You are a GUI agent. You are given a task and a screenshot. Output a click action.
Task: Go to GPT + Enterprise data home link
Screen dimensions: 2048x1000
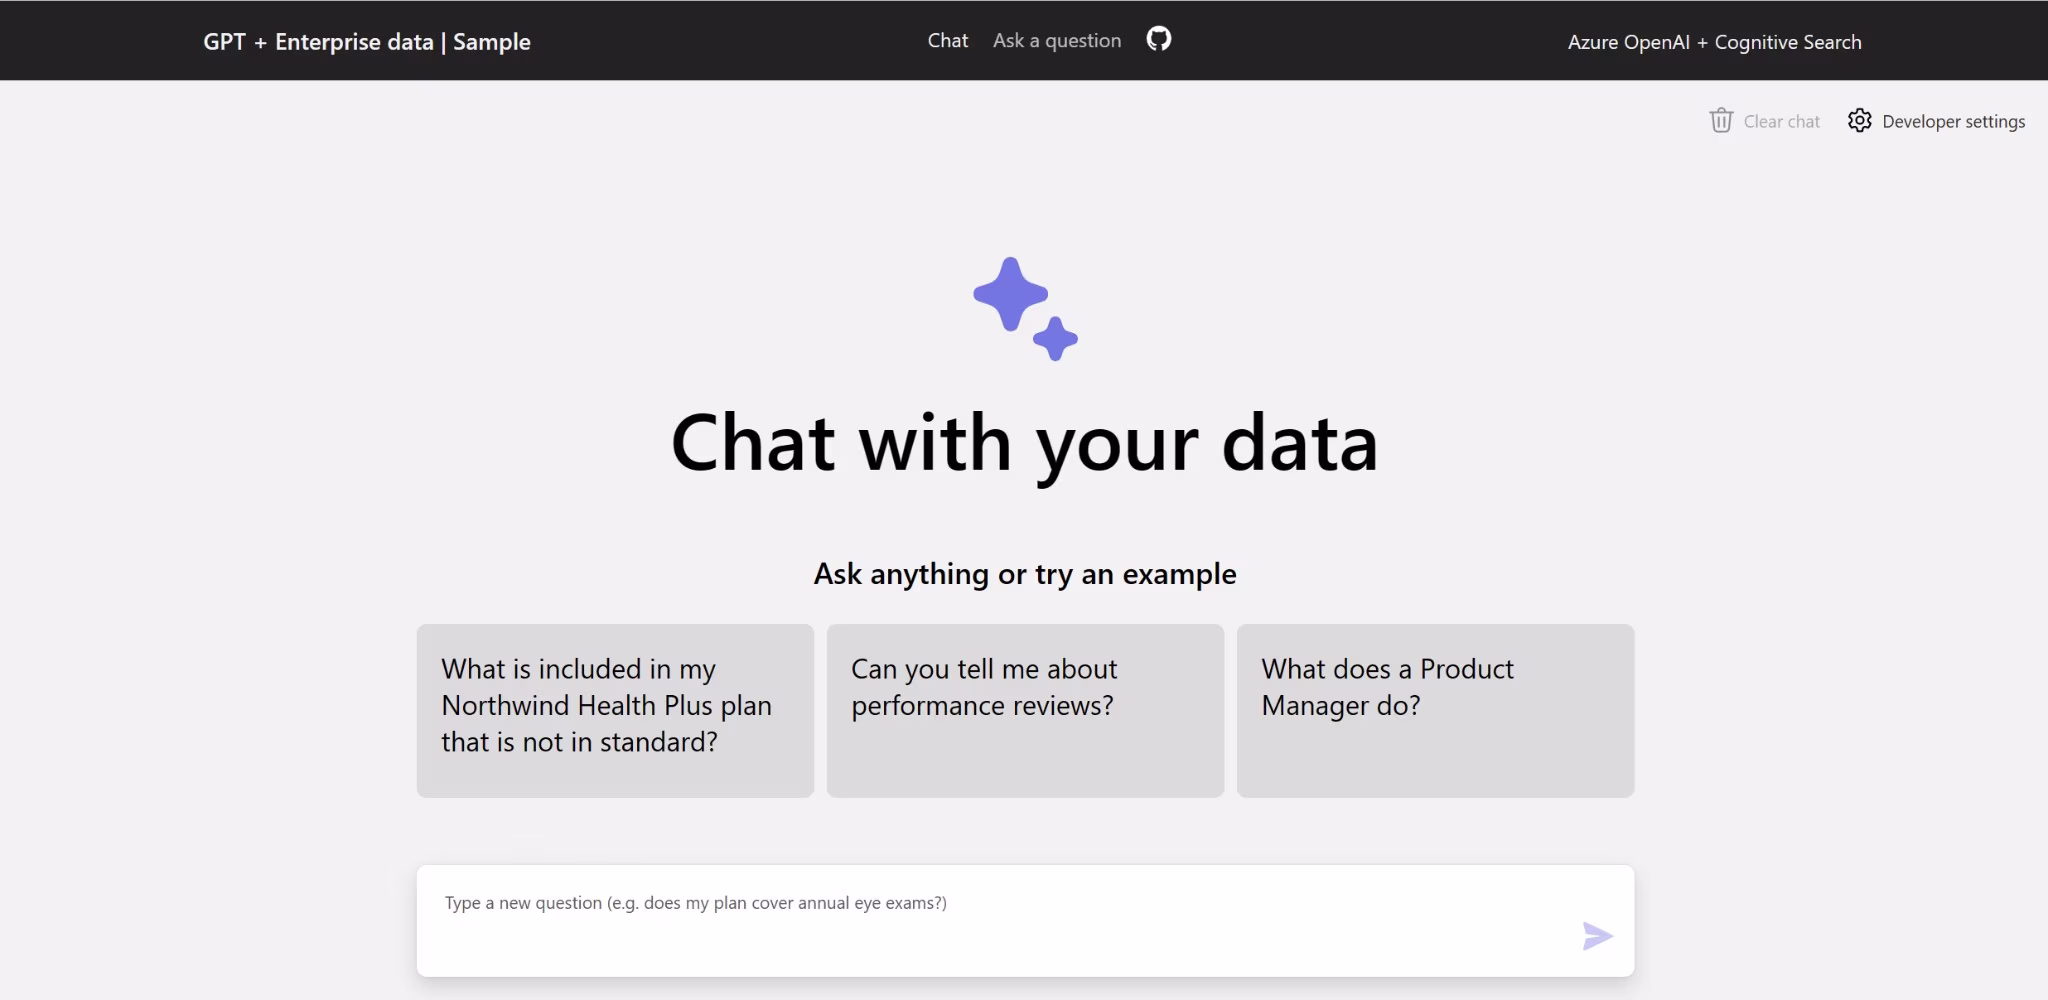tap(366, 42)
